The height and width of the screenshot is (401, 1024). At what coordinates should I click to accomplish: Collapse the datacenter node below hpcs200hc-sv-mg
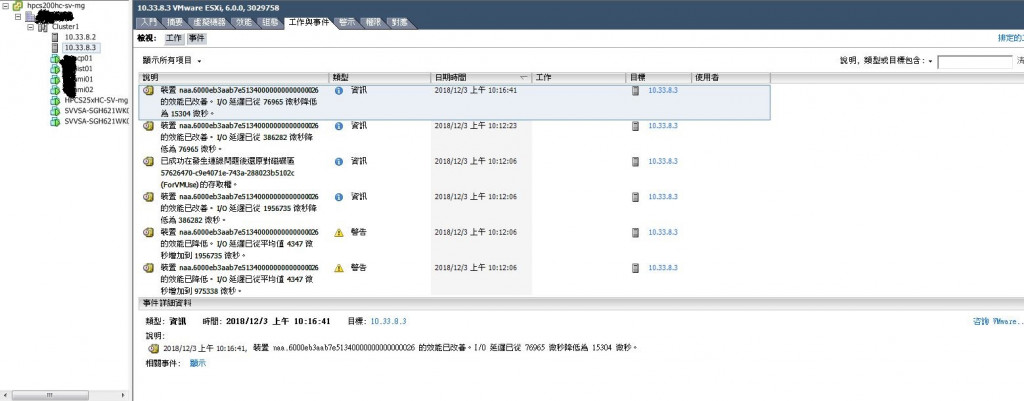coord(18,16)
